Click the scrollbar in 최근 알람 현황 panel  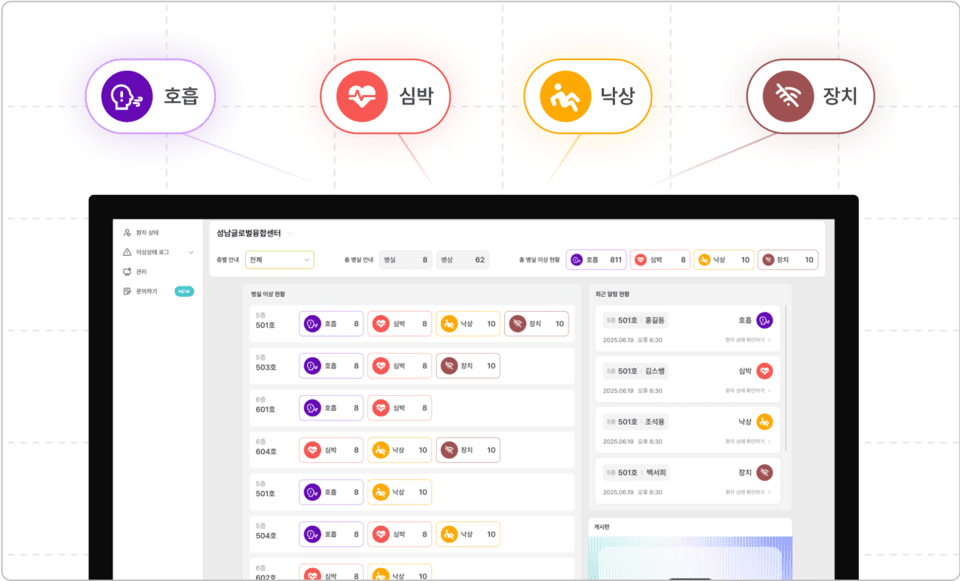pos(786,378)
